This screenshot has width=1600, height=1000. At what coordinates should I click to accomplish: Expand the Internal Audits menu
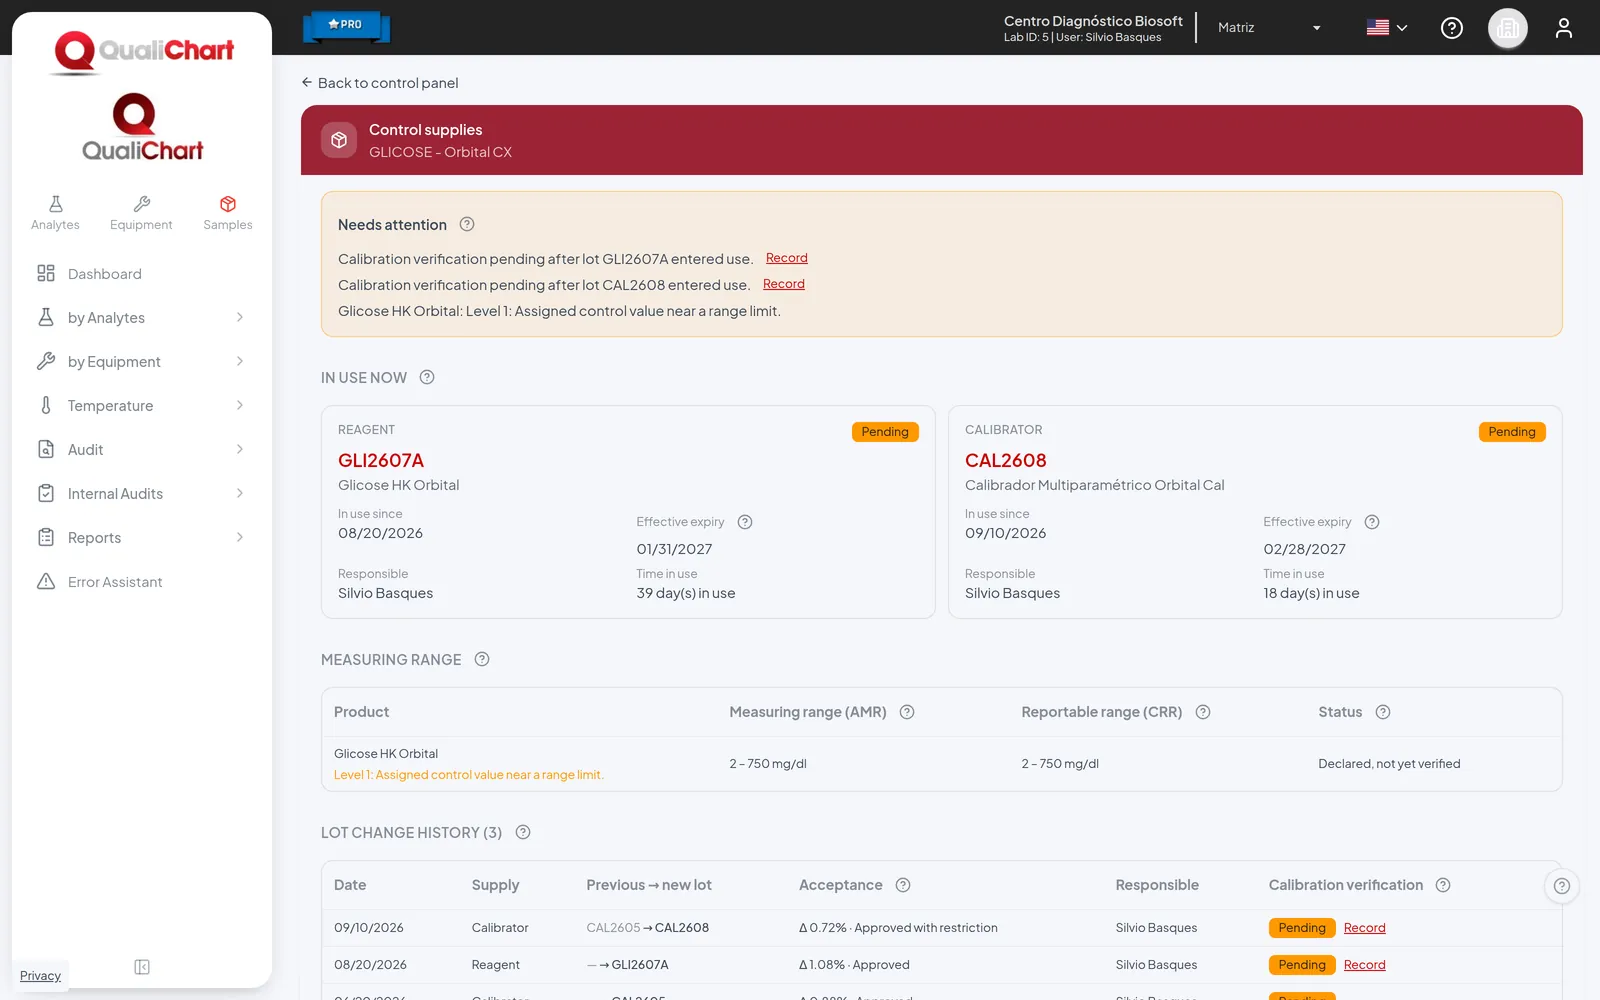pos(142,494)
